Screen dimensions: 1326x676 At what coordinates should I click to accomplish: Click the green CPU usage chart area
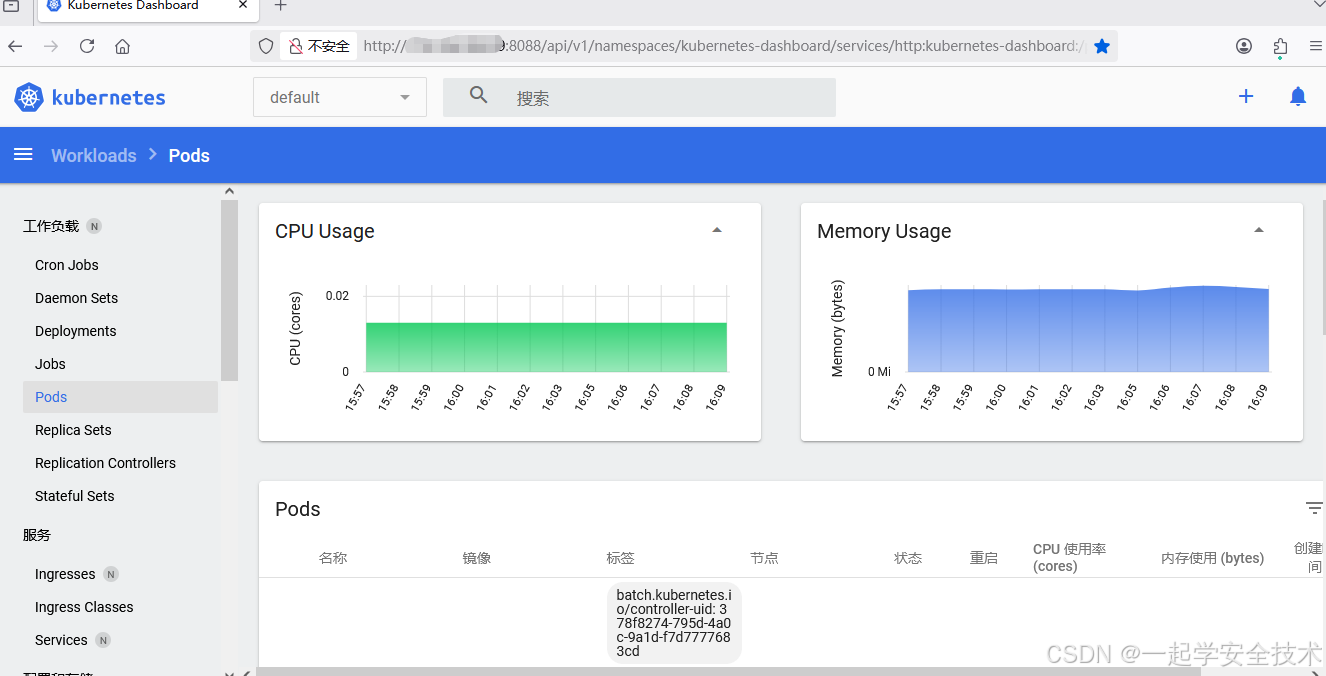(546, 347)
